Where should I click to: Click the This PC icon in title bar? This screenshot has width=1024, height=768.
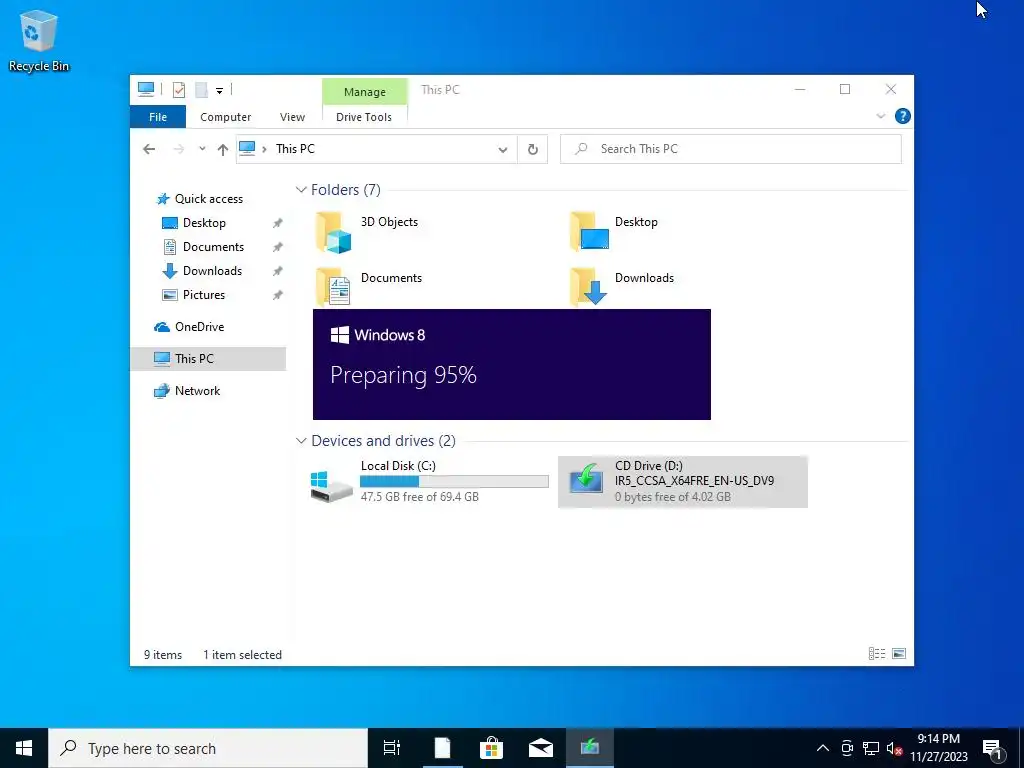146,89
